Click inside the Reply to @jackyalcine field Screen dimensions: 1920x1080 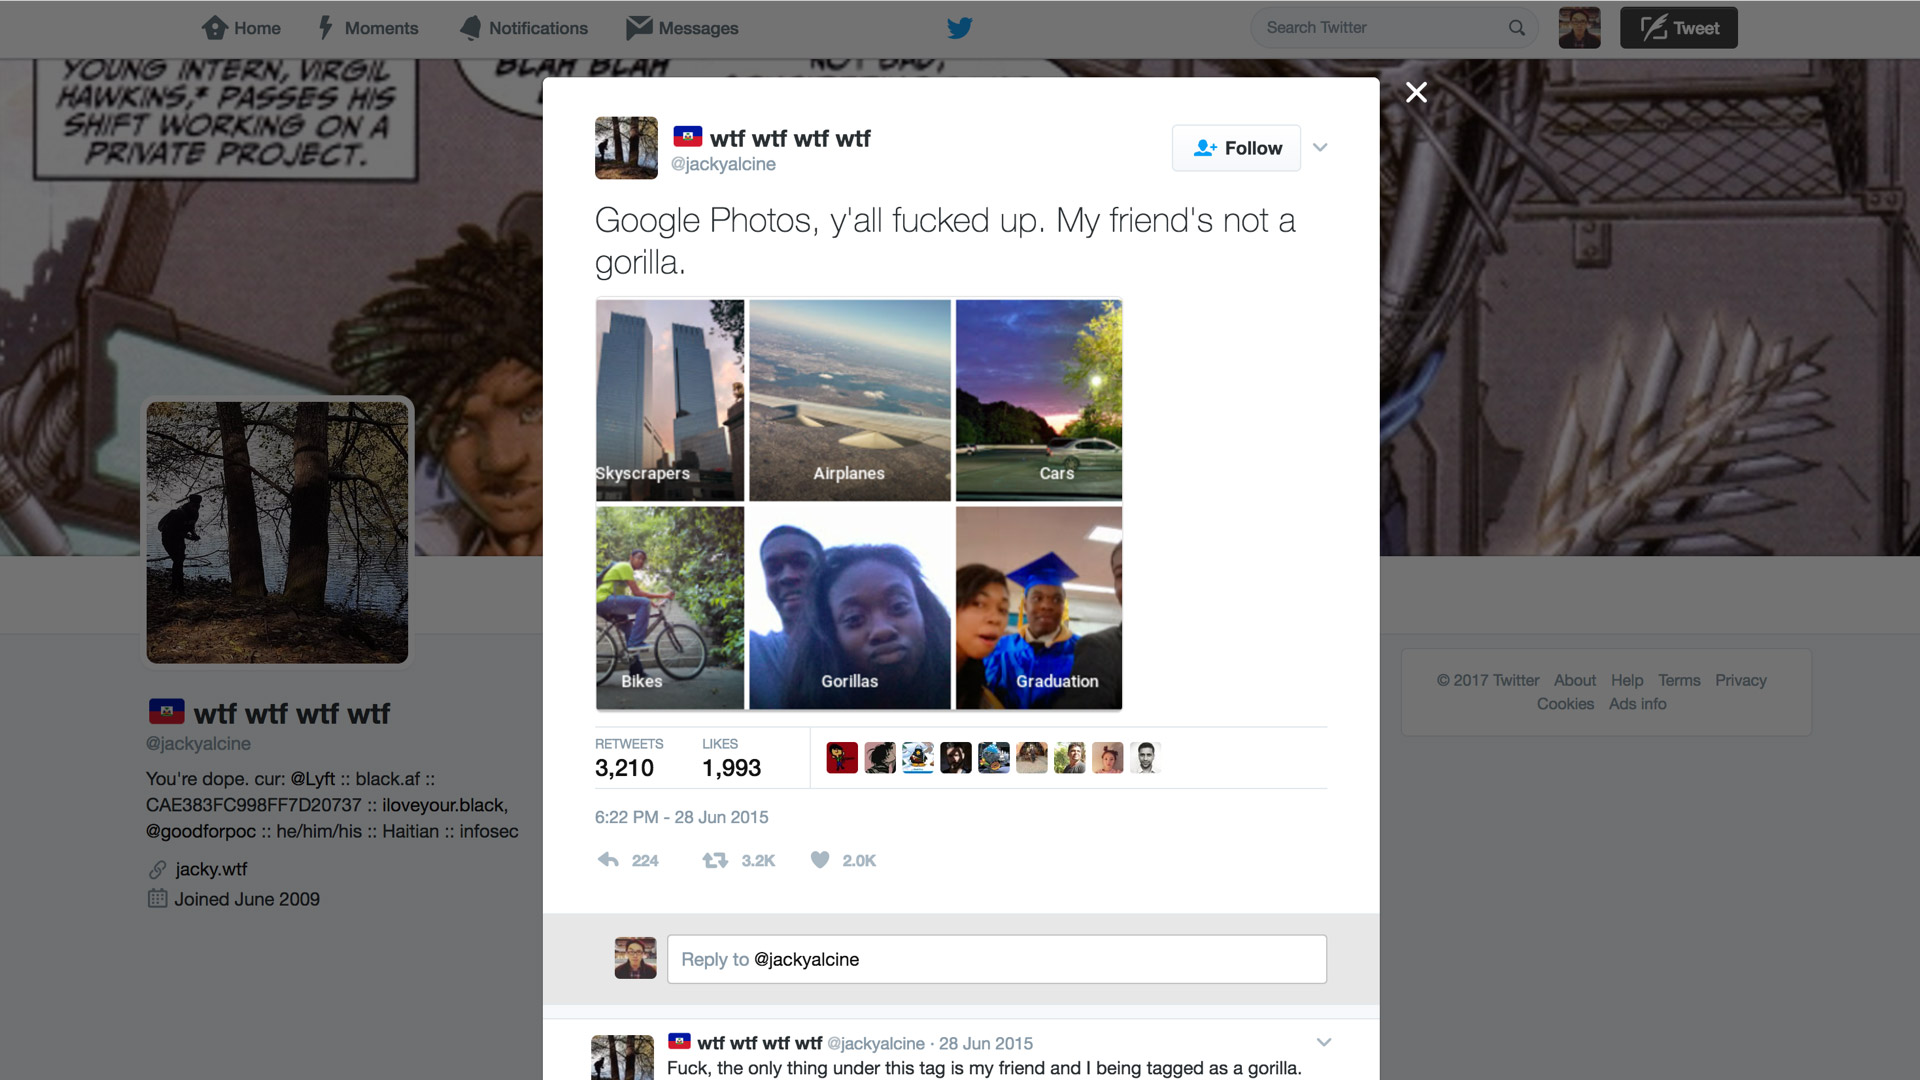996,958
